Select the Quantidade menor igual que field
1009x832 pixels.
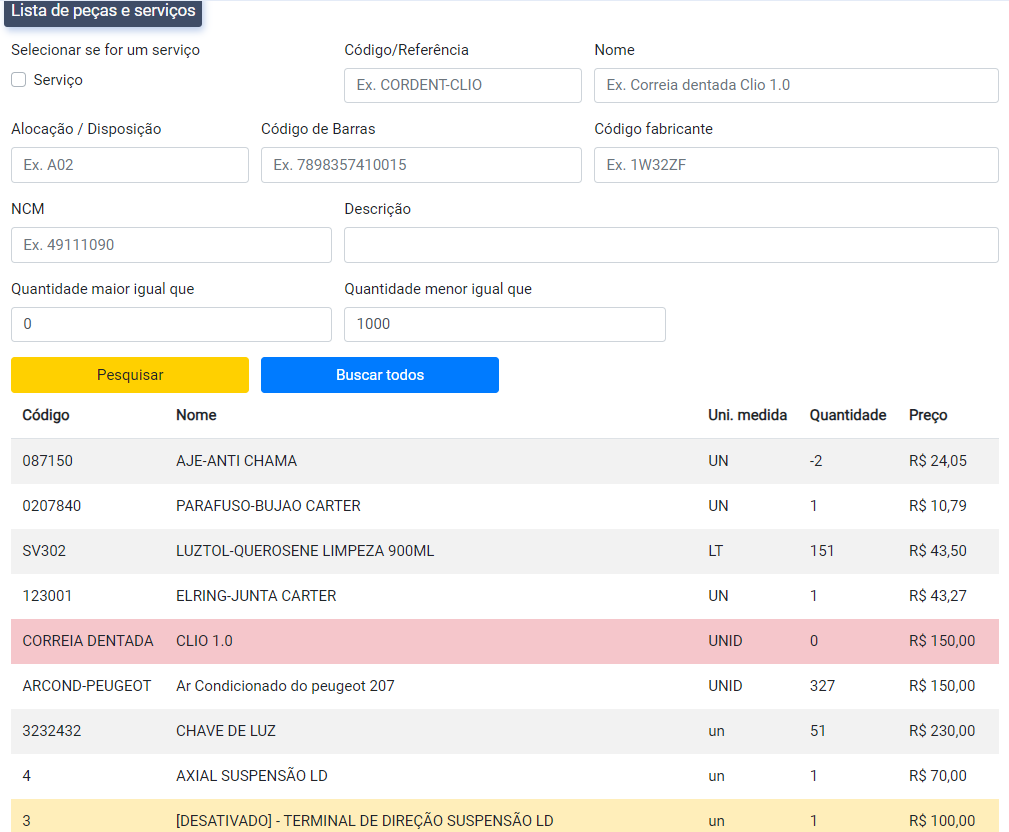tap(504, 324)
